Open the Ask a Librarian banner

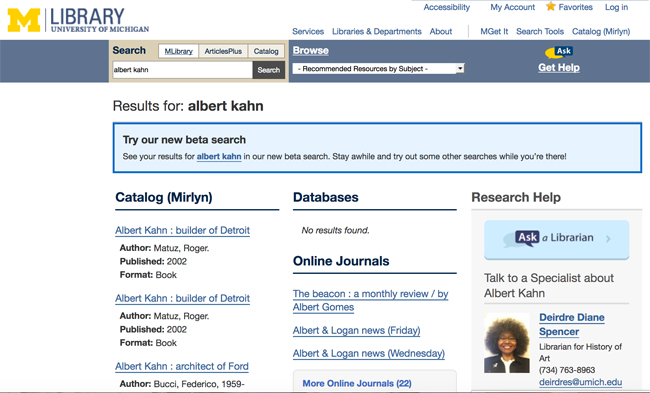tap(556, 240)
